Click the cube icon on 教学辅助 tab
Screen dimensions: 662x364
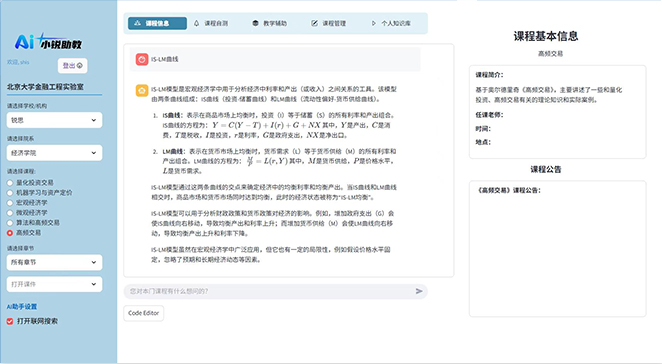click(255, 23)
